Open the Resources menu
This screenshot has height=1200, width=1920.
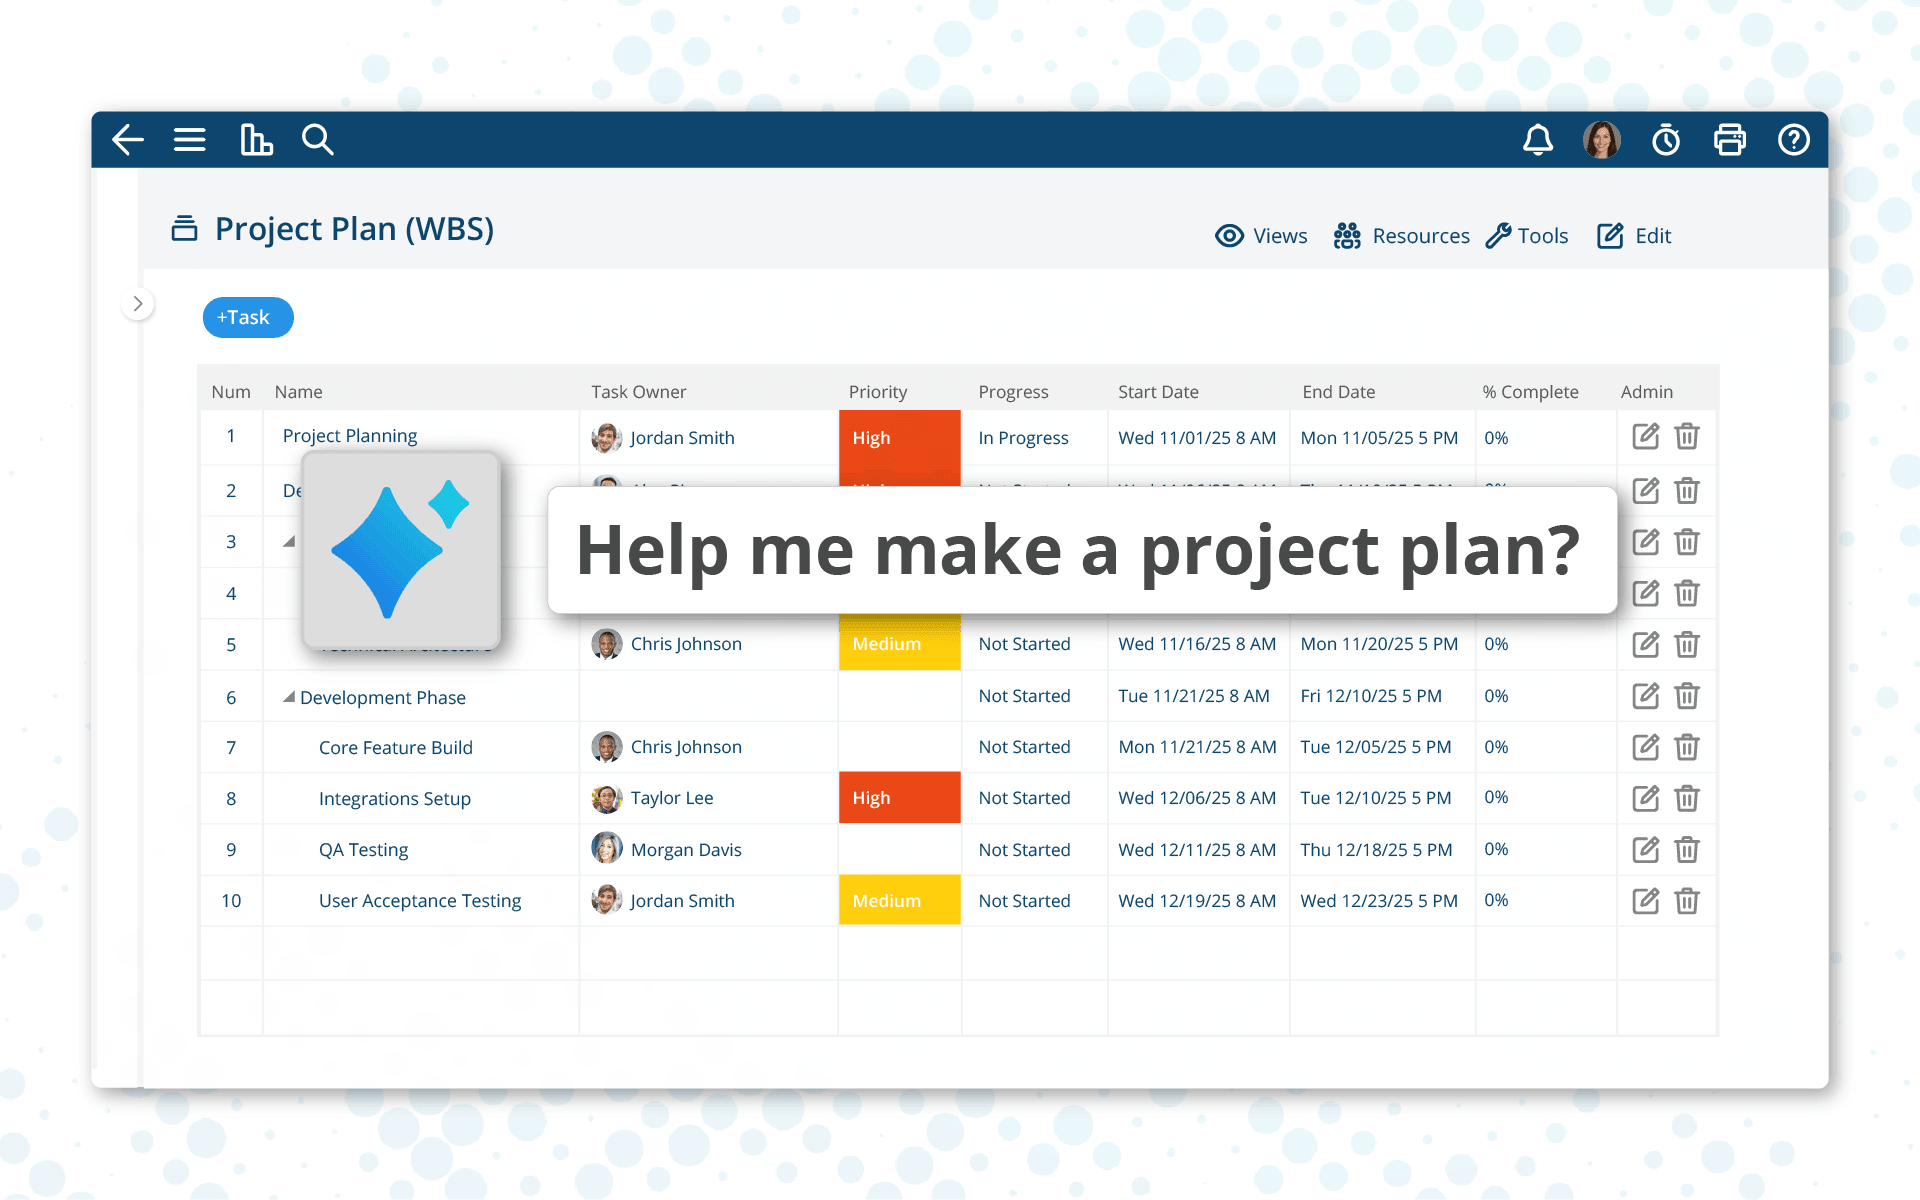click(1401, 236)
